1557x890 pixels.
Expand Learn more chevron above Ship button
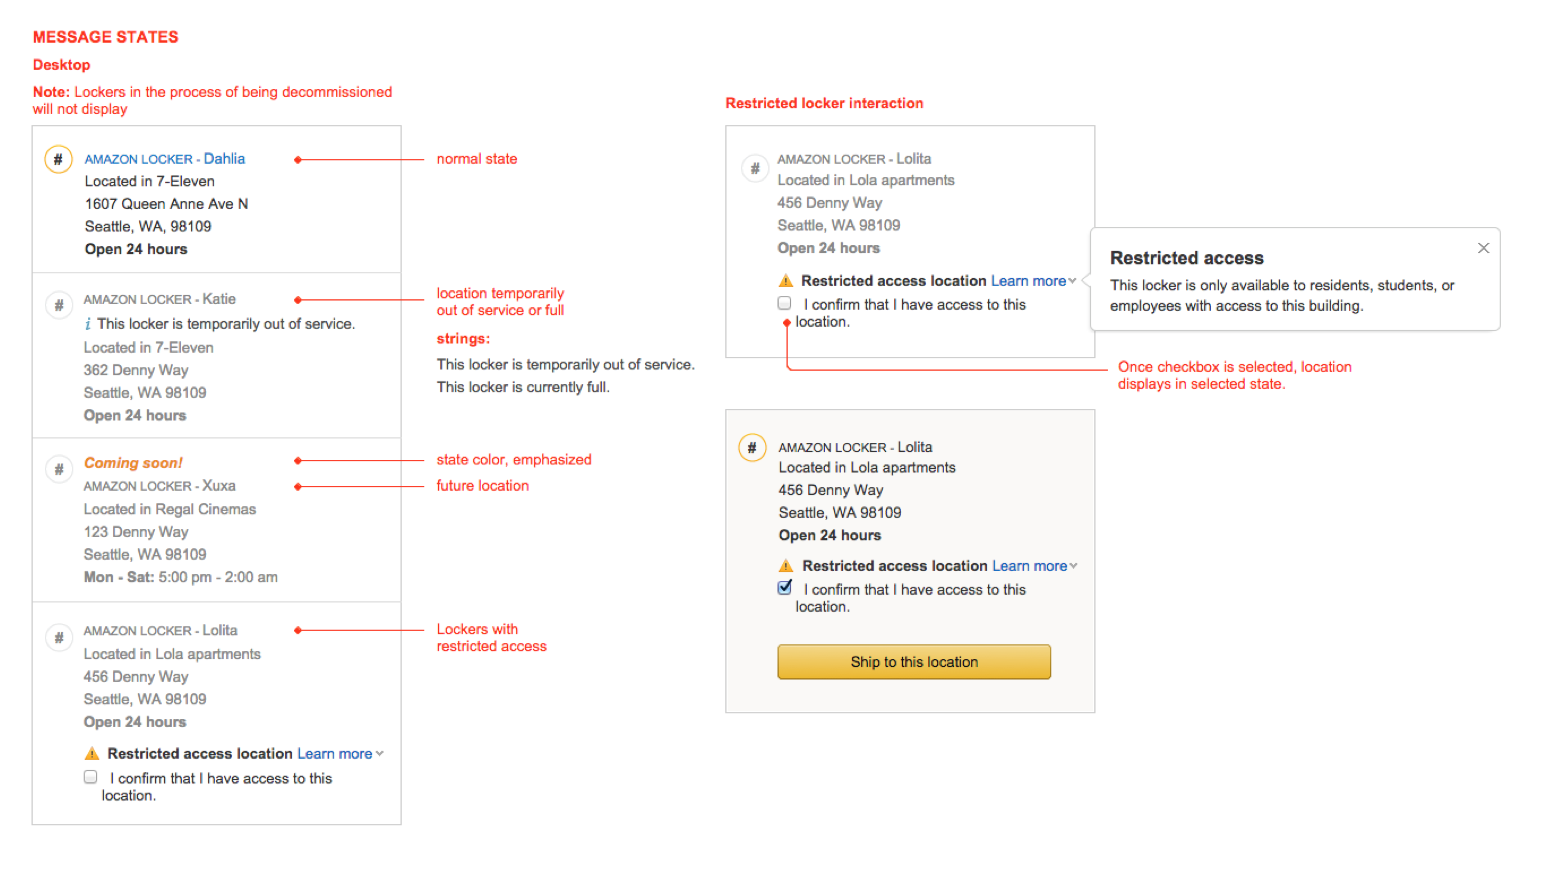click(x=1074, y=566)
